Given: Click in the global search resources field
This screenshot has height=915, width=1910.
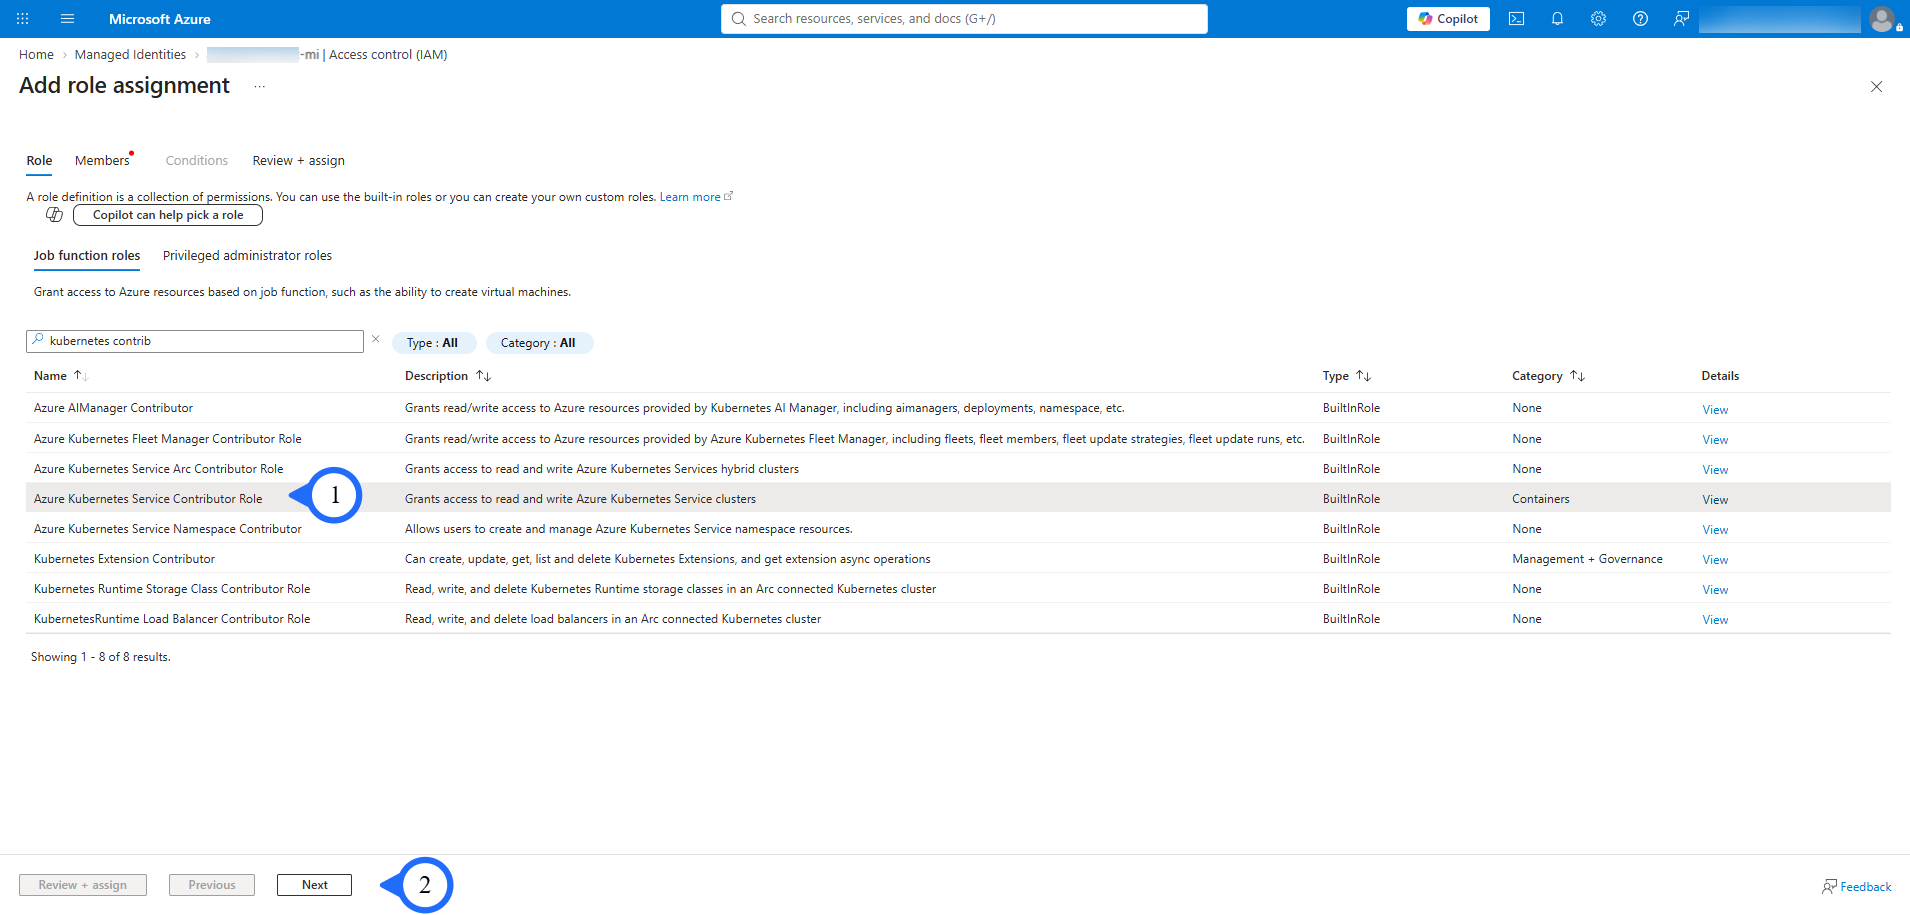Looking at the screenshot, I should click(x=964, y=19).
